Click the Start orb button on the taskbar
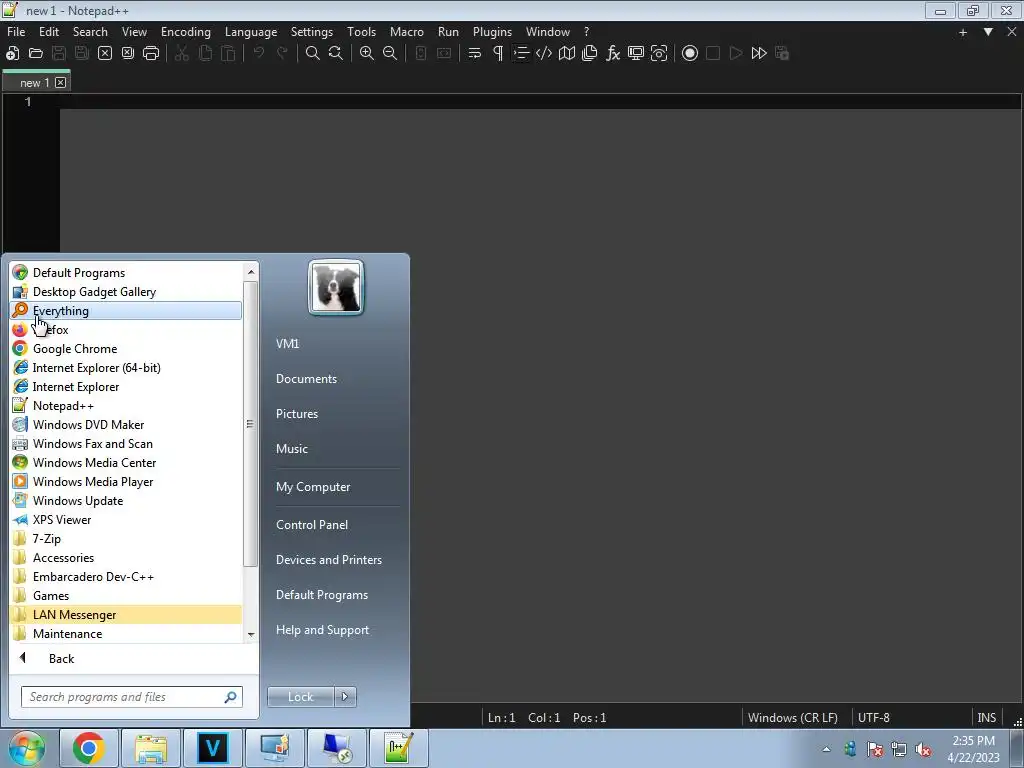The image size is (1024, 768). (x=26, y=748)
